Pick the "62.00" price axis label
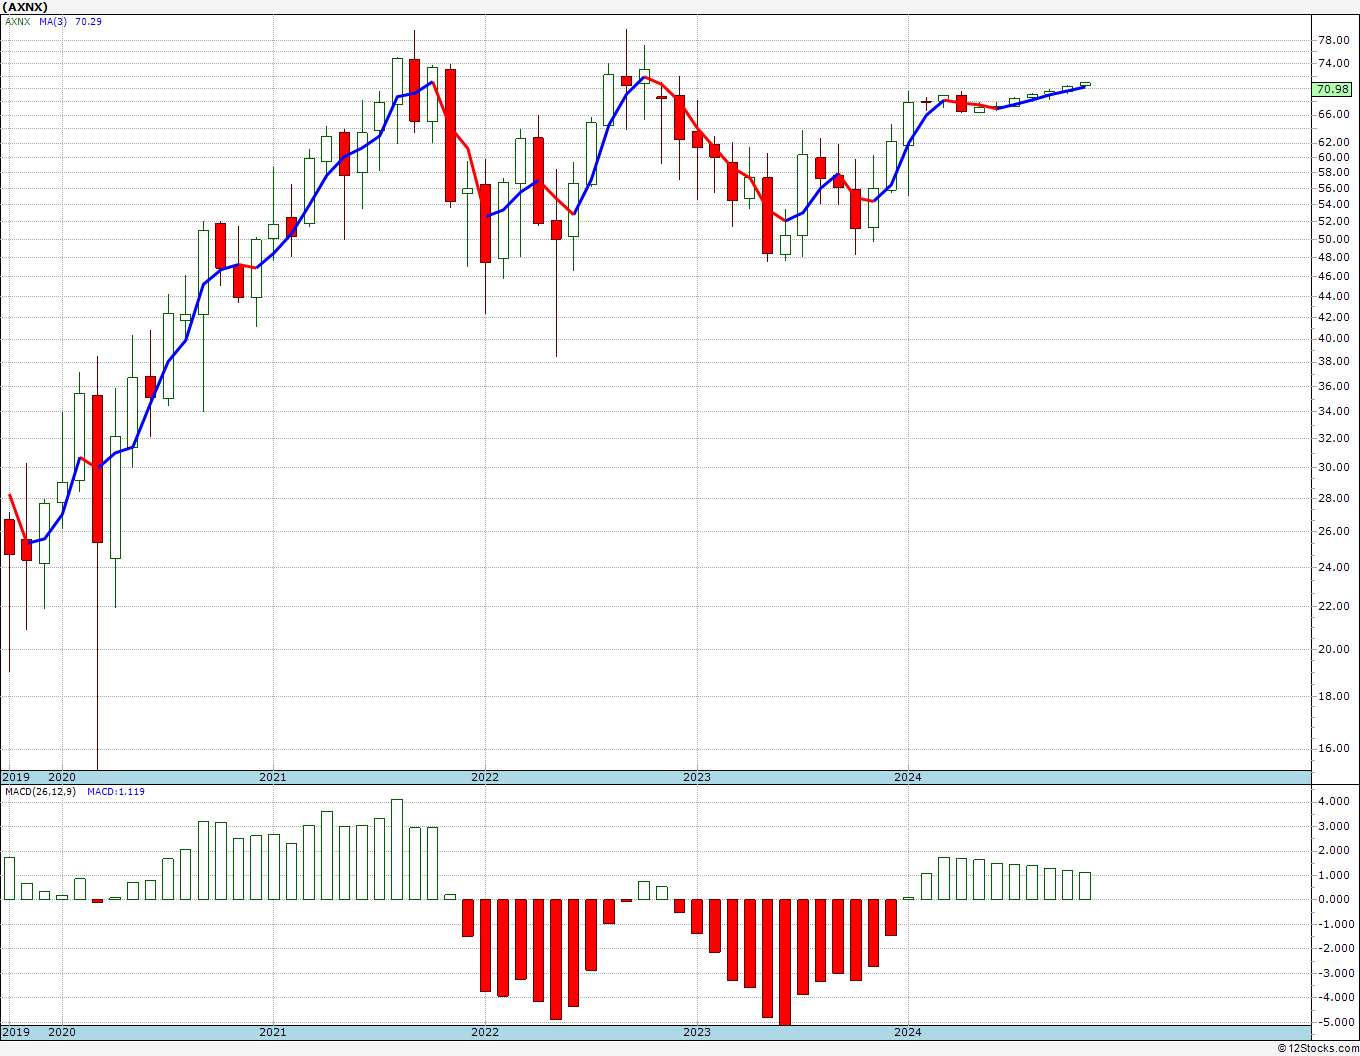Viewport: 1360px width, 1056px height. coord(1334,142)
